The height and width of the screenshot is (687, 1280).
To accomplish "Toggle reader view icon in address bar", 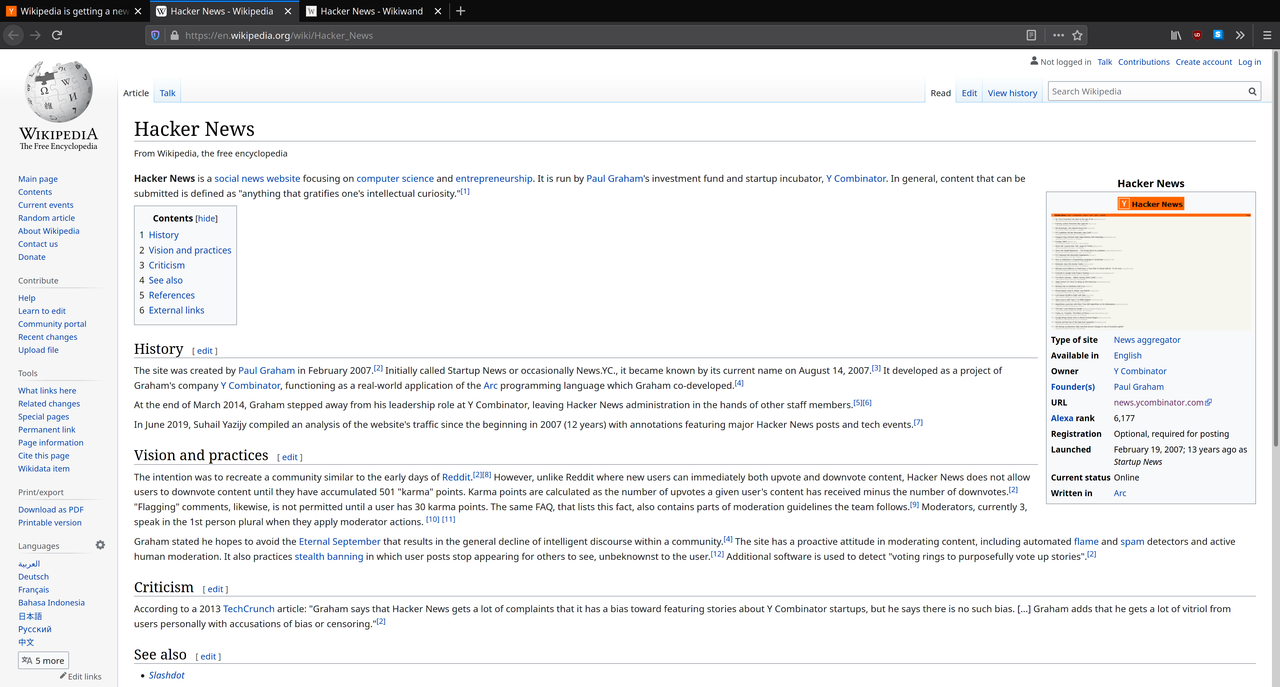I will click(1031, 35).
